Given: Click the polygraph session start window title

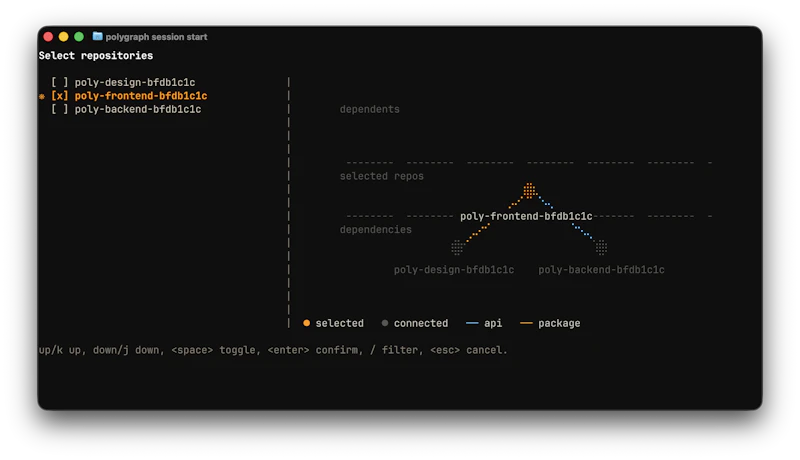Looking at the screenshot, I should click(156, 37).
